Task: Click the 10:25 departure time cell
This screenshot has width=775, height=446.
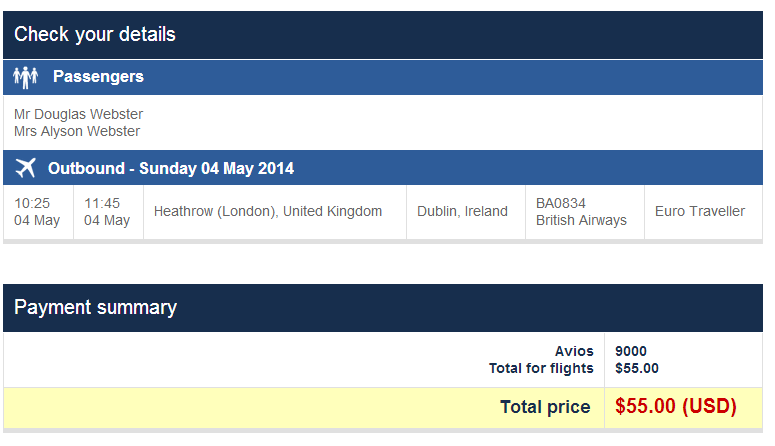Action: (x=38, y=212)
